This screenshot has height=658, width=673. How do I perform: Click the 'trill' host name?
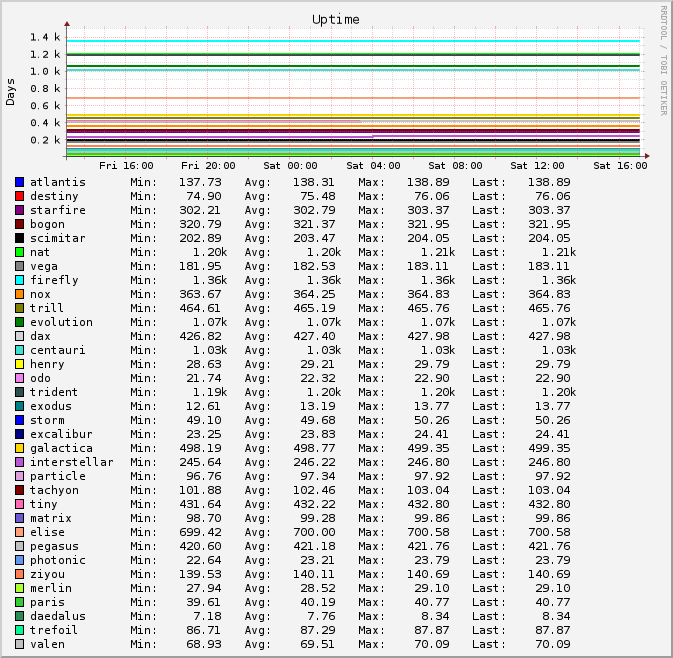pos(46,308)
